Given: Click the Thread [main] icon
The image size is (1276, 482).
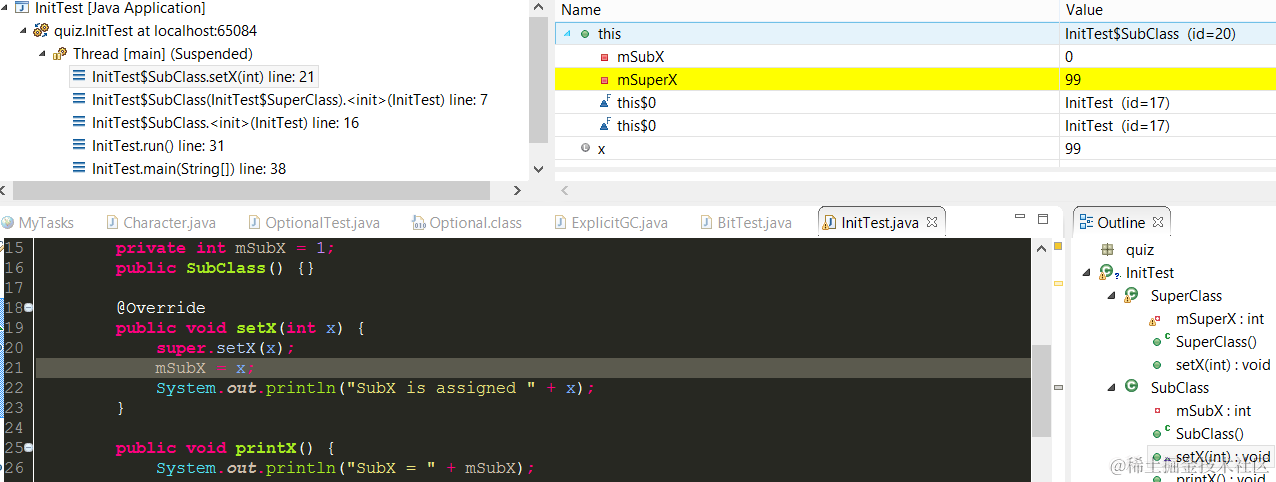Looking at the screenshot, I should point(60,53).
